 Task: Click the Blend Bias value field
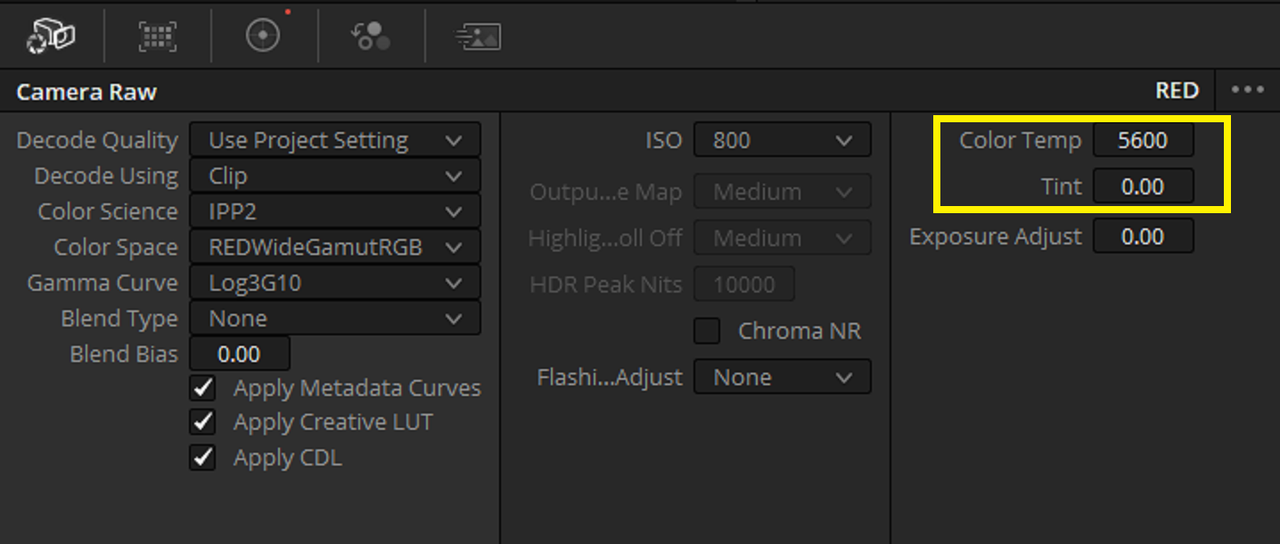(239, 354)
